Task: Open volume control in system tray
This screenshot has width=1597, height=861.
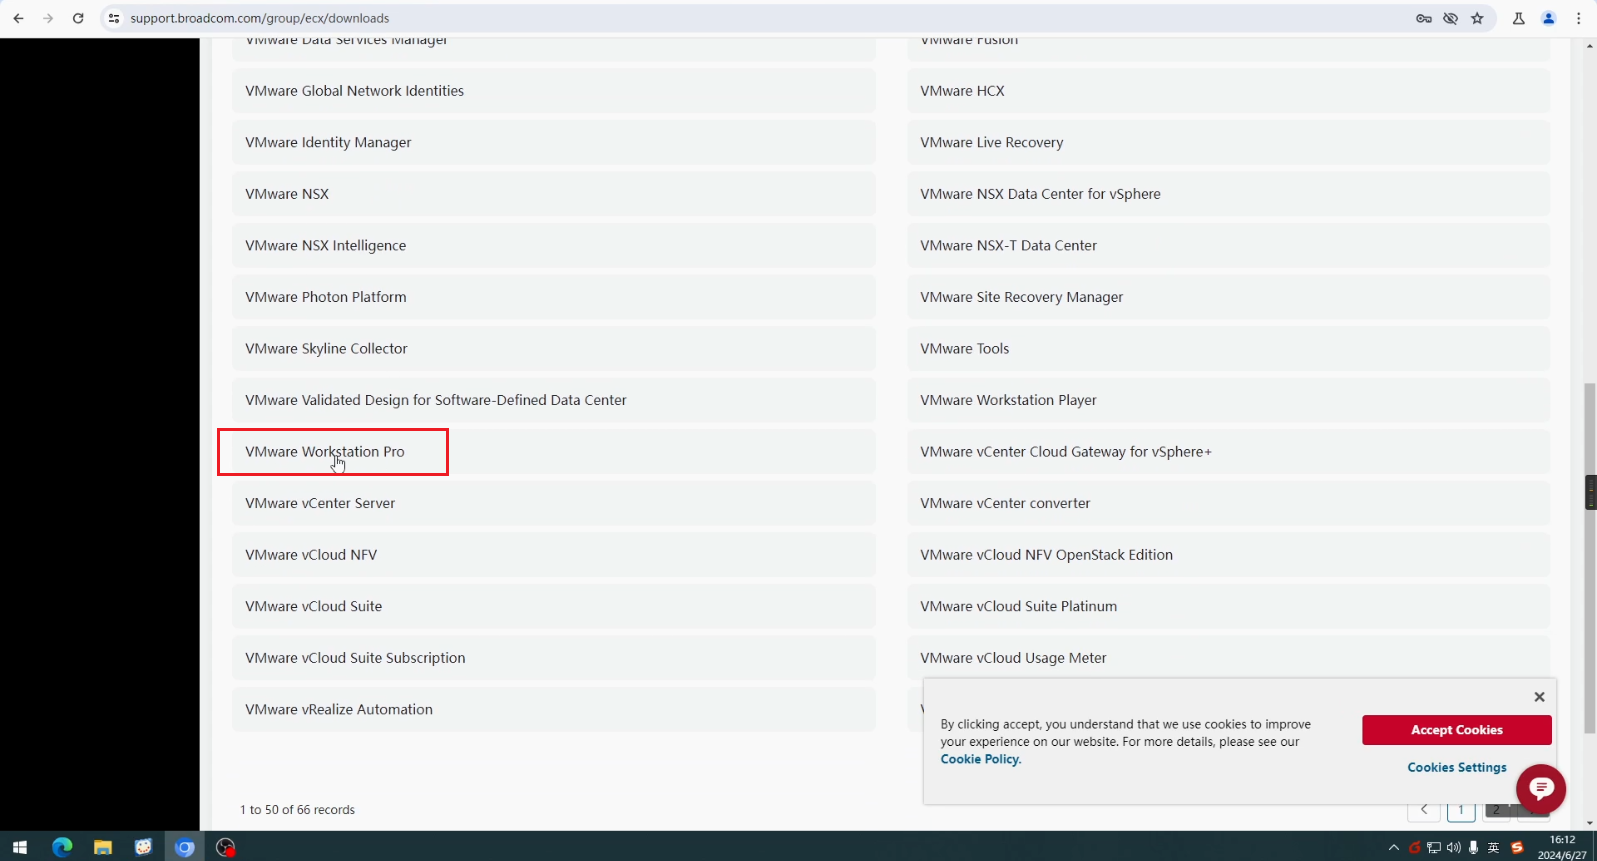Action: [x=1454, y=848]
